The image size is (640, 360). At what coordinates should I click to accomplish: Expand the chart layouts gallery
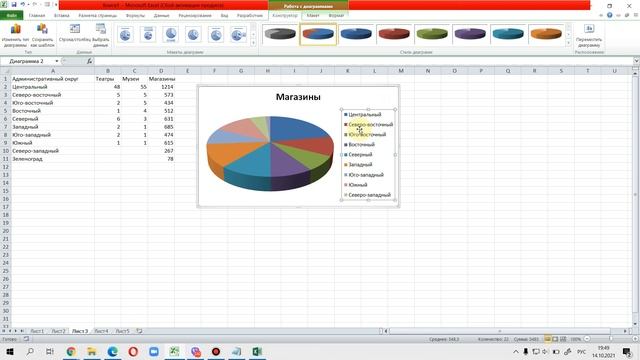click(253, 42)
